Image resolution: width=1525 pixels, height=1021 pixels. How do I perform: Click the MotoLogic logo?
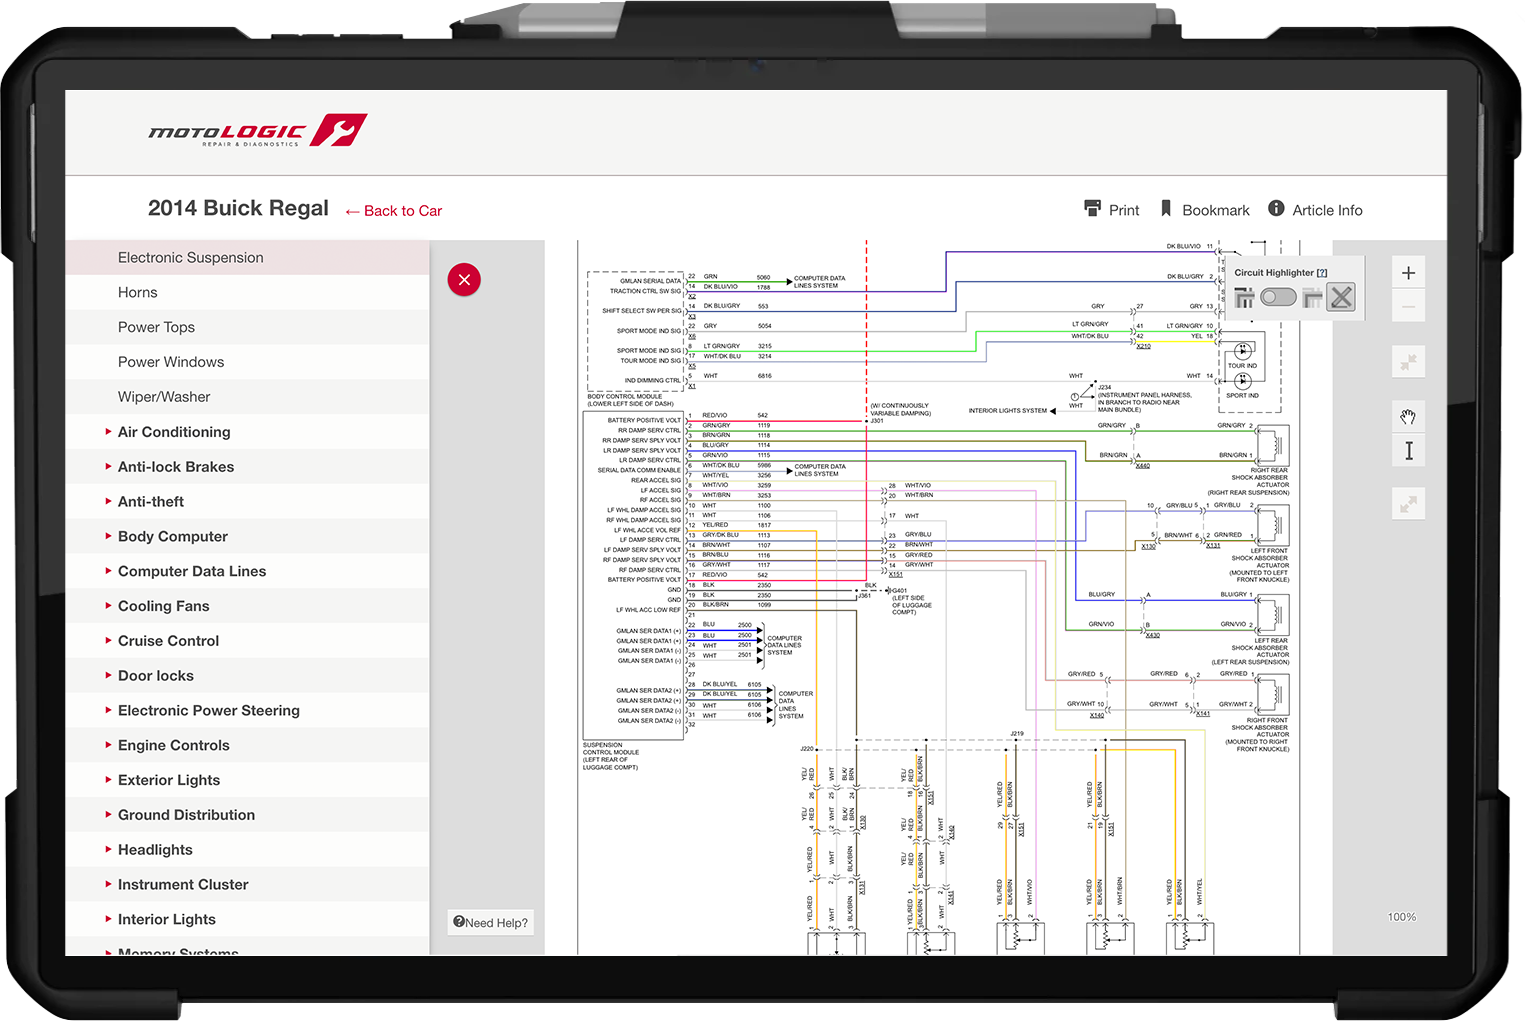point(257,131)
